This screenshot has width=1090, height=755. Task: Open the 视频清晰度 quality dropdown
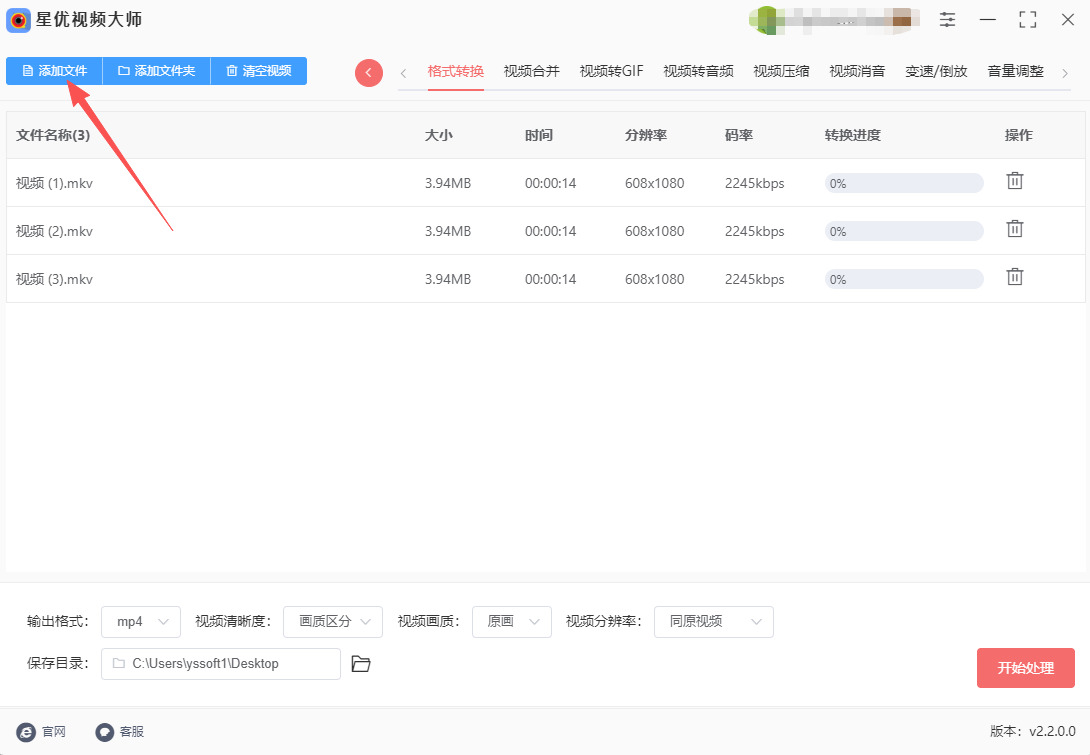click(x=333, y=622)
